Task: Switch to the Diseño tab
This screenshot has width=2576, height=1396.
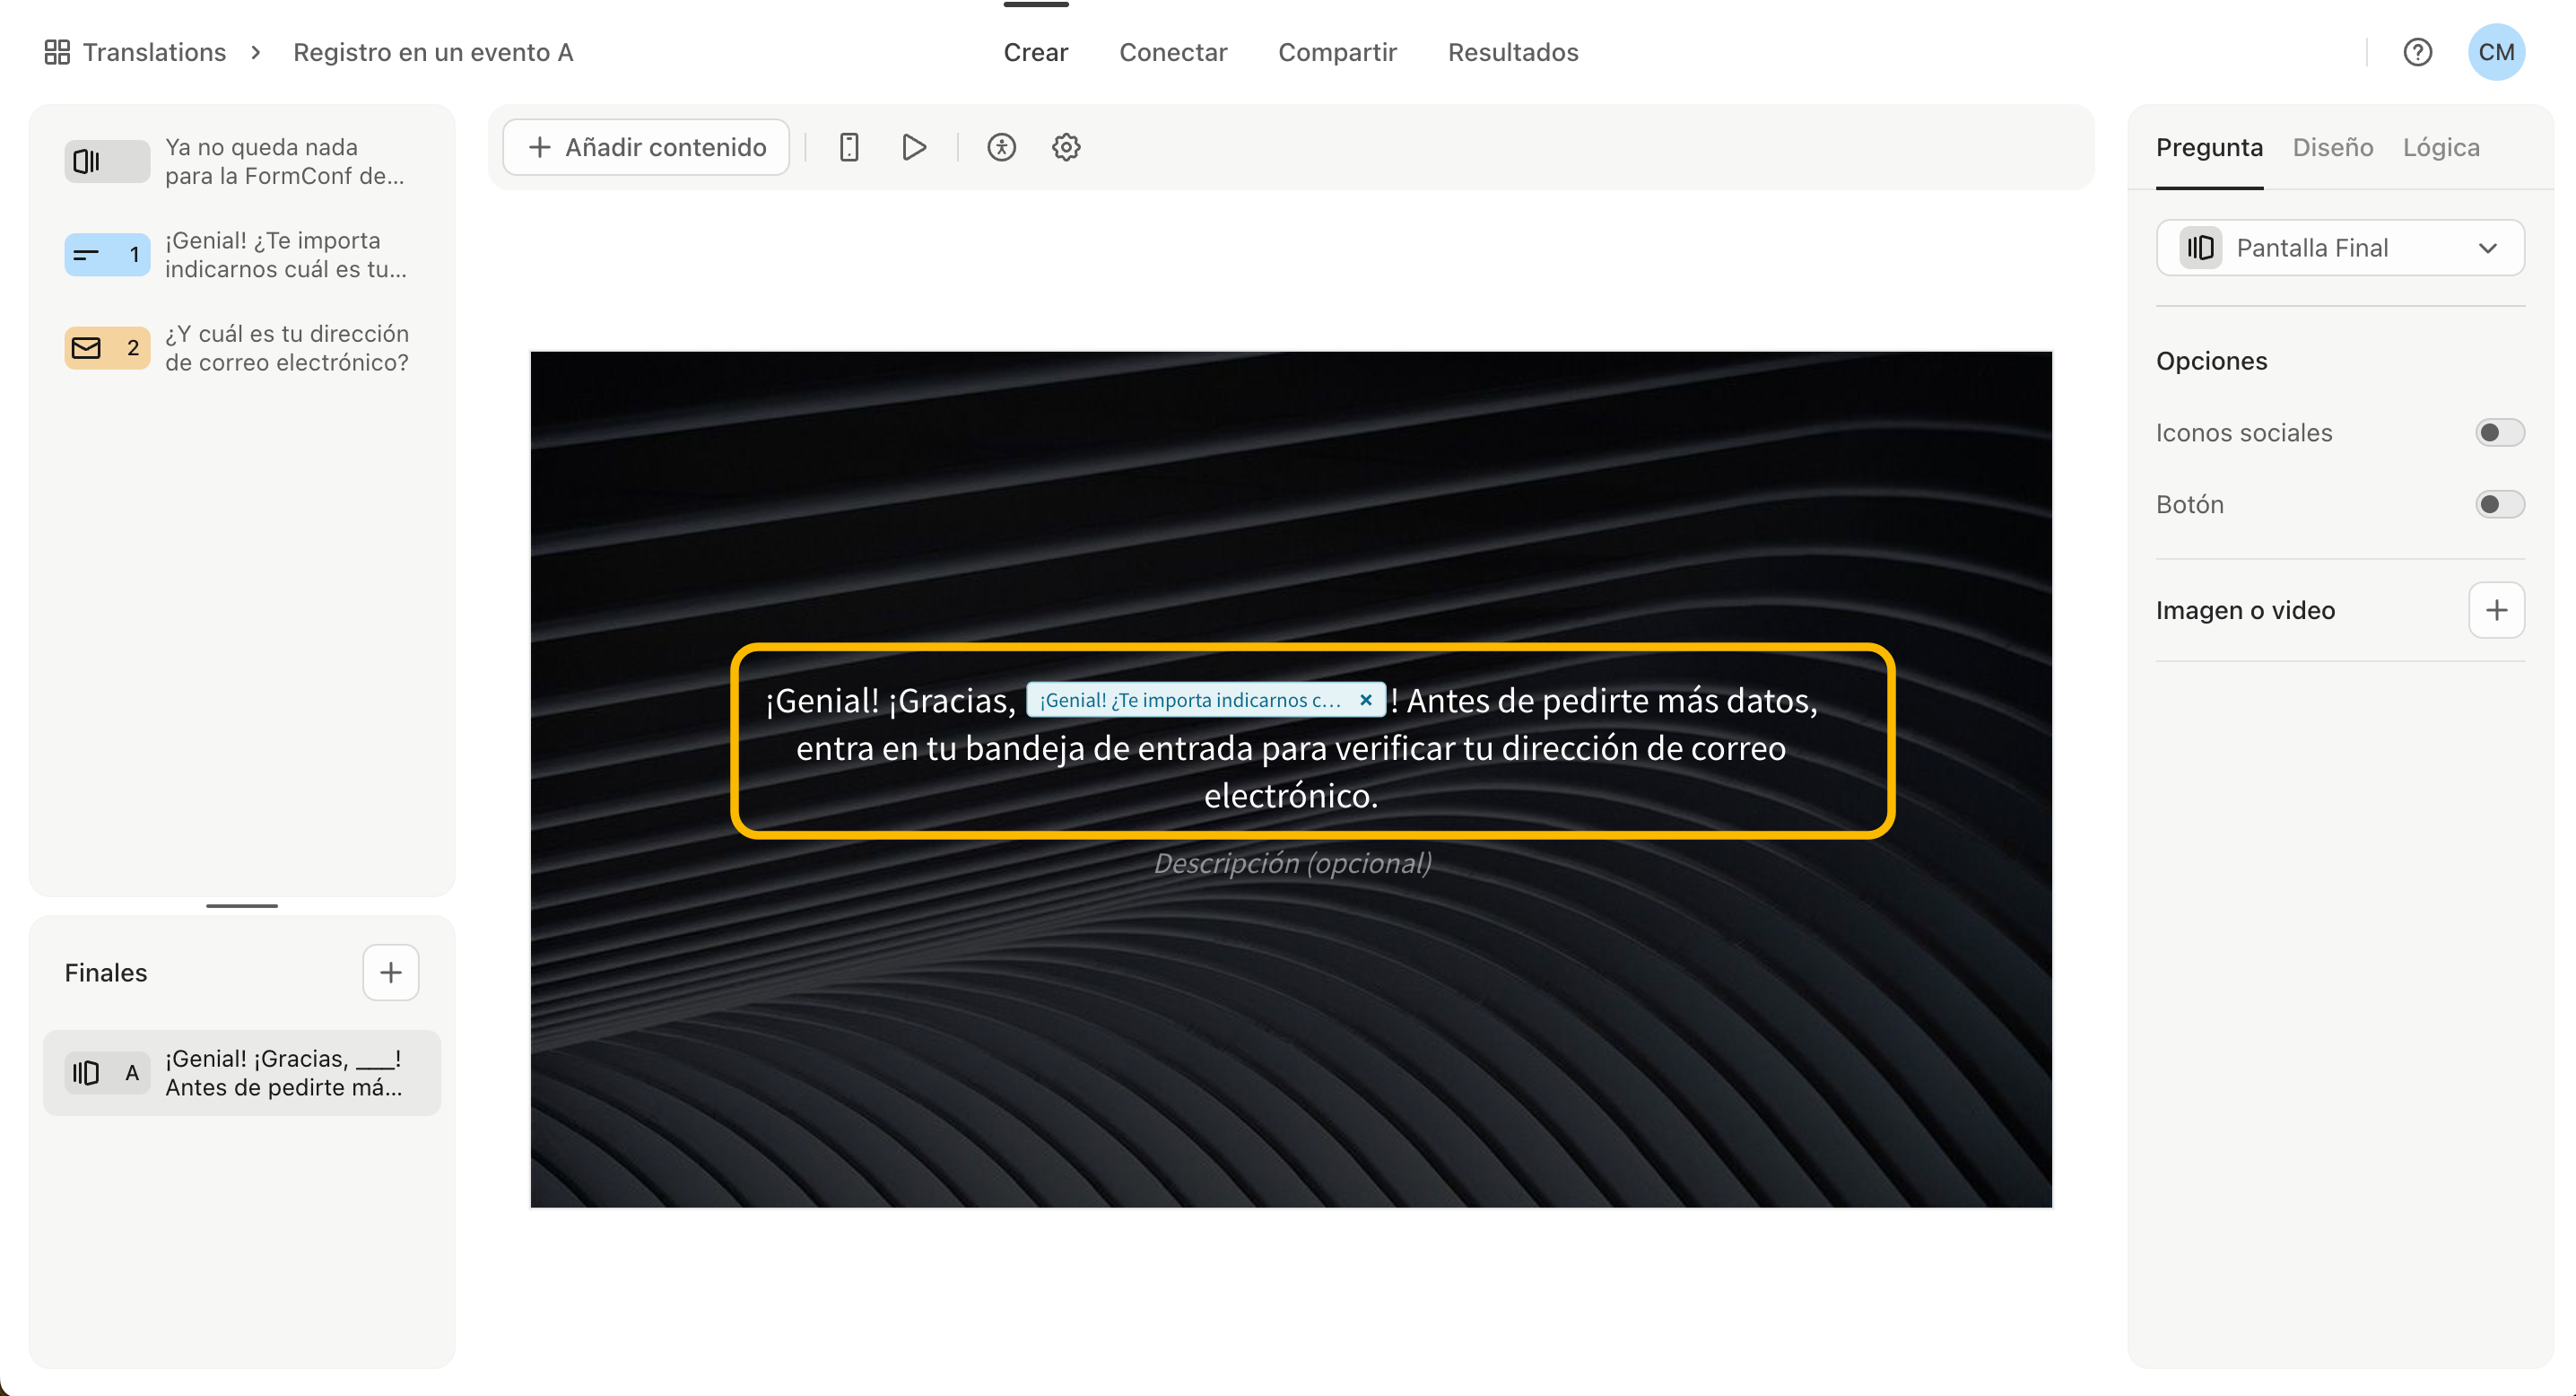Action: (2332, 147)
